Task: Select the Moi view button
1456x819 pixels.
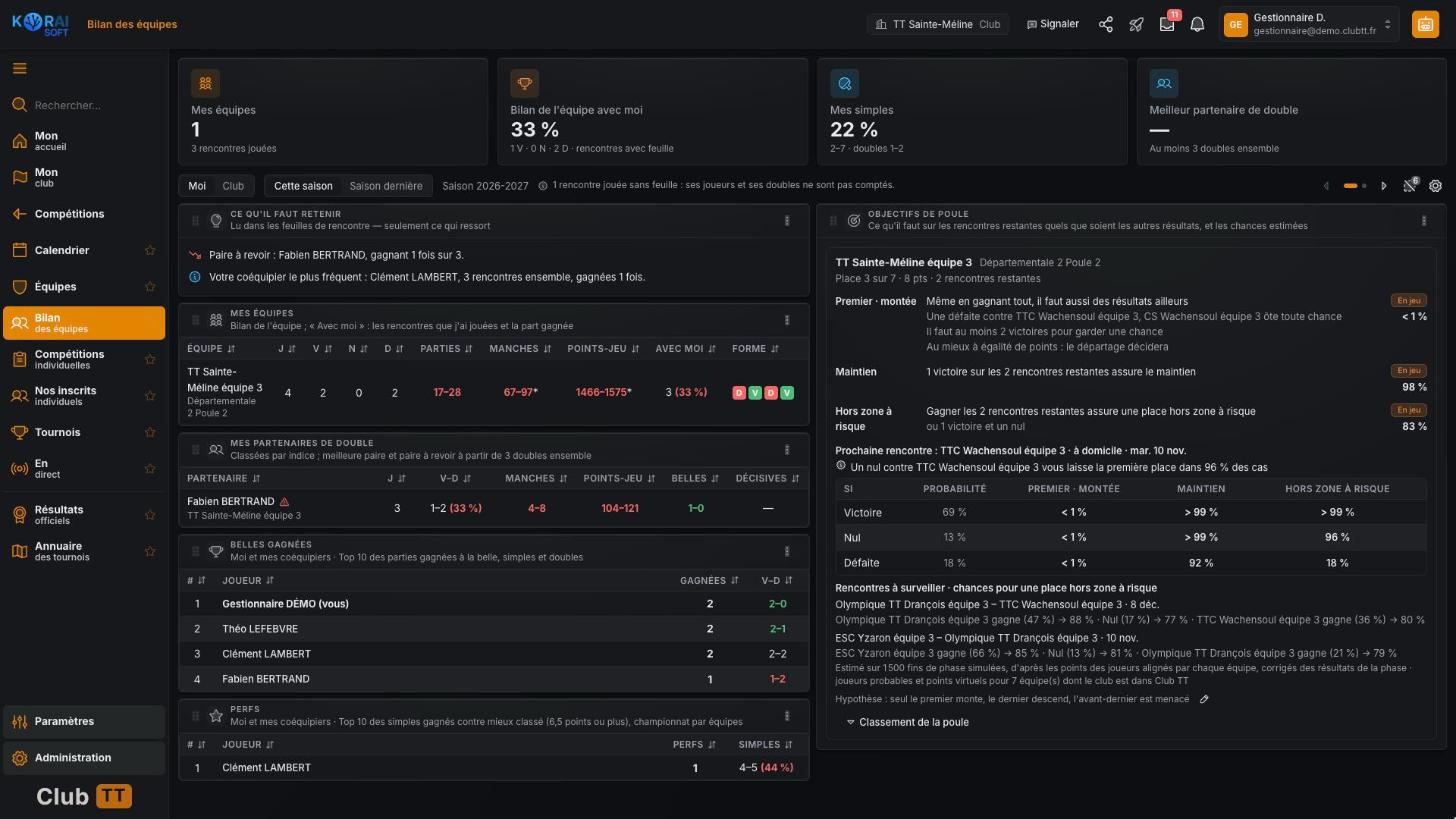Action: 197,186
